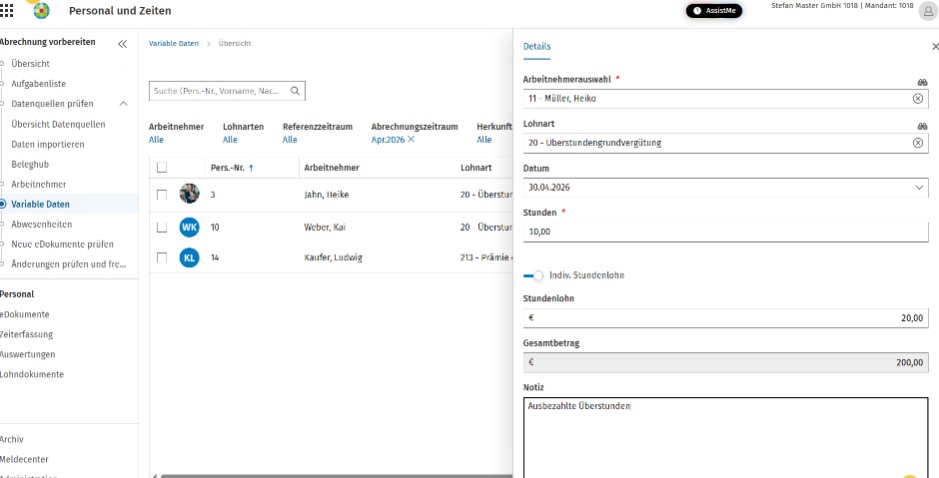The image size is (939, 478).
Task: Click the KL avatar of Kaufer, Ludwig
Action: [x=189, y=258]
